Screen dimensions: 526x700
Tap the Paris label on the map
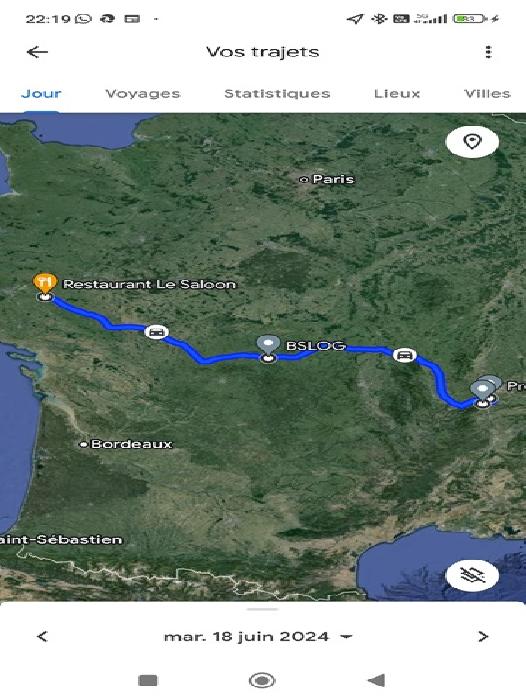(333, 179)
